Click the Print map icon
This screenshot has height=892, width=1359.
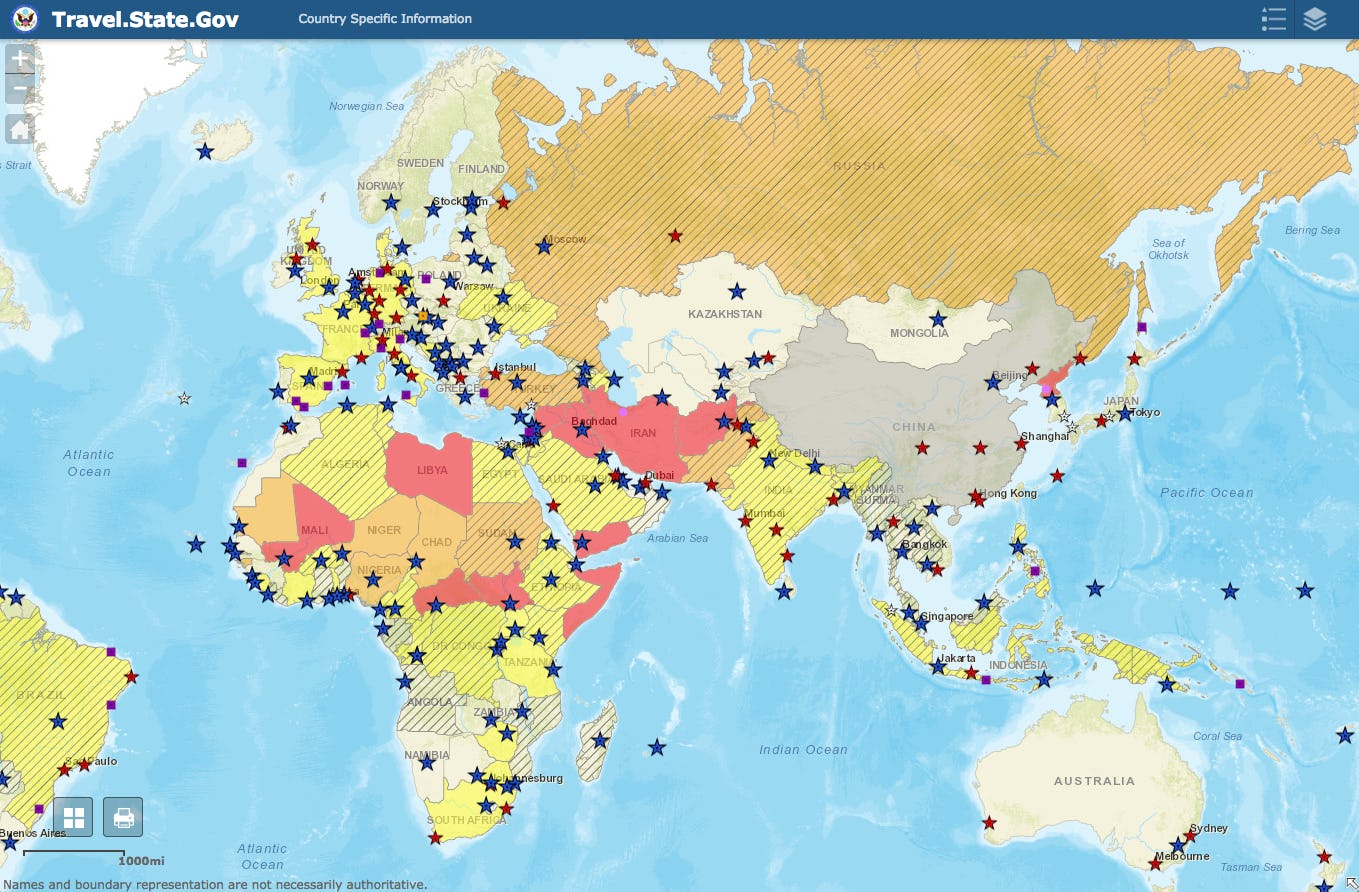pyautogui.click(x=122, y=817)
